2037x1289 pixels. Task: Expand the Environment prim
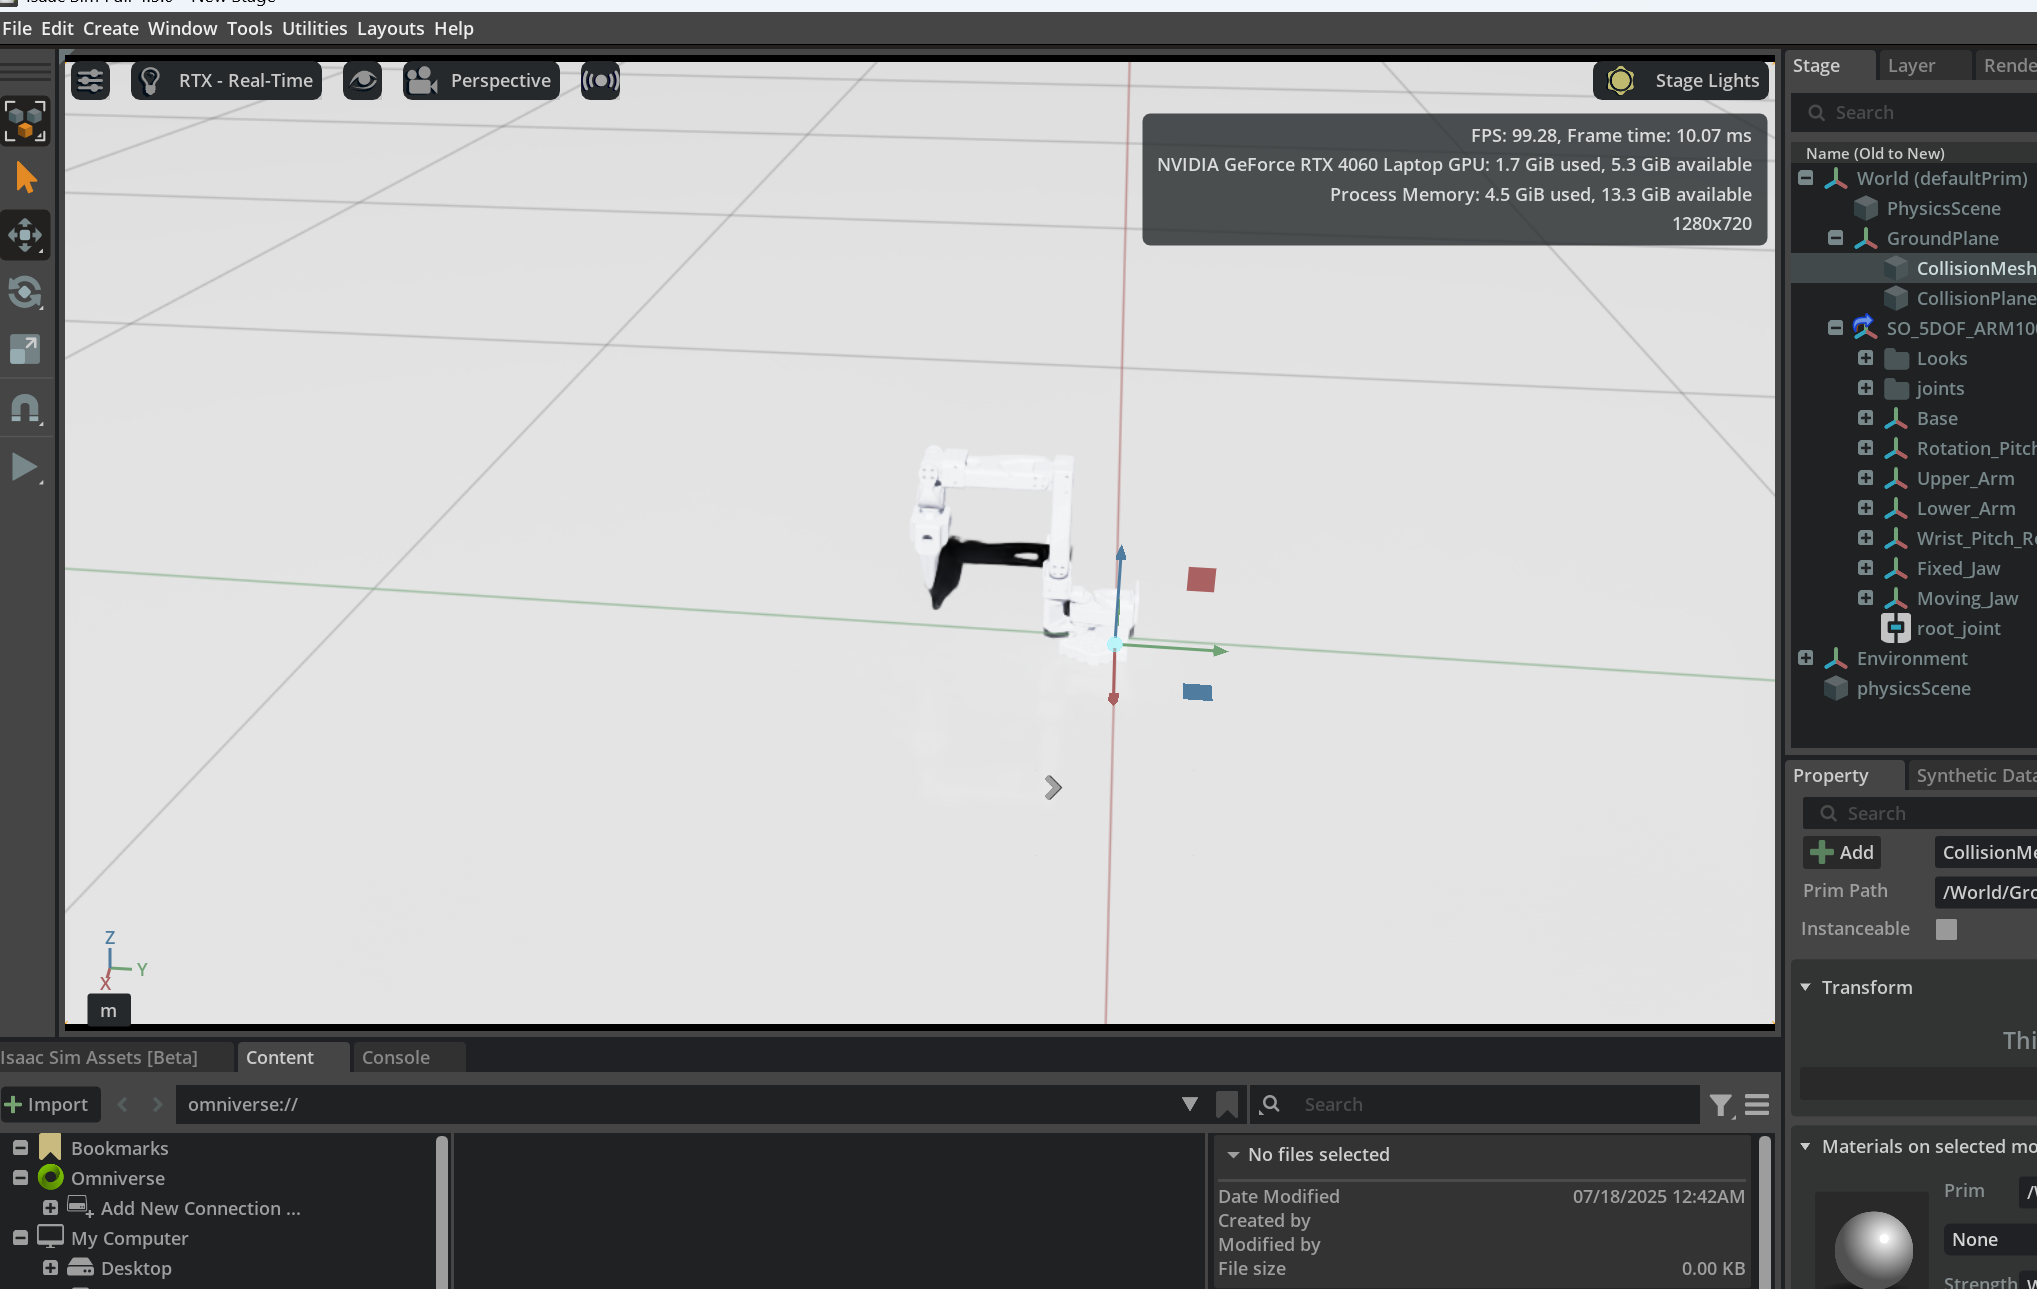pyautogui.click(x=1805, y=658)
